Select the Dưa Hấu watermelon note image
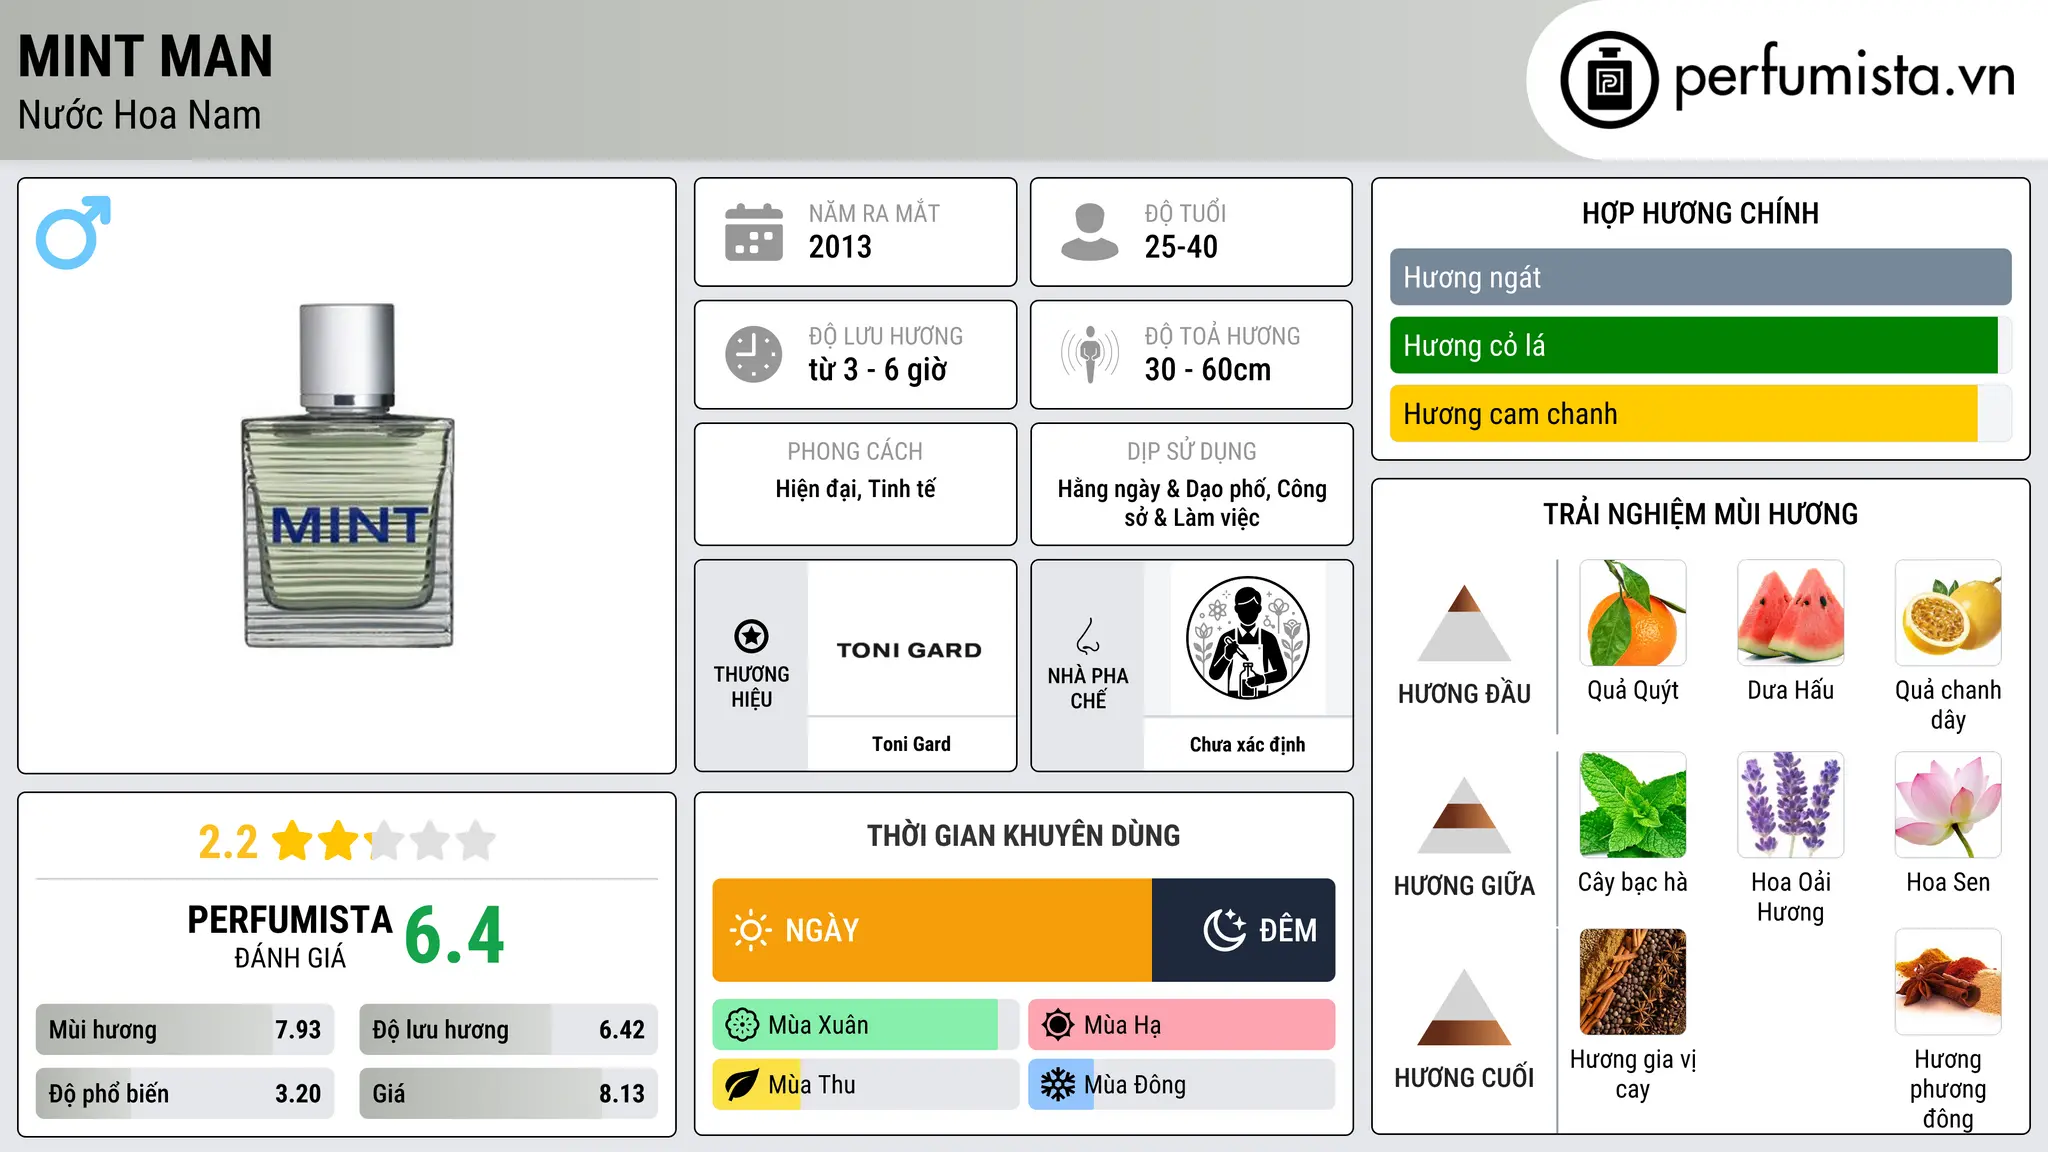This screenshot has height=1152, width=2048. pyautogui.click(x=1791, y=613)
